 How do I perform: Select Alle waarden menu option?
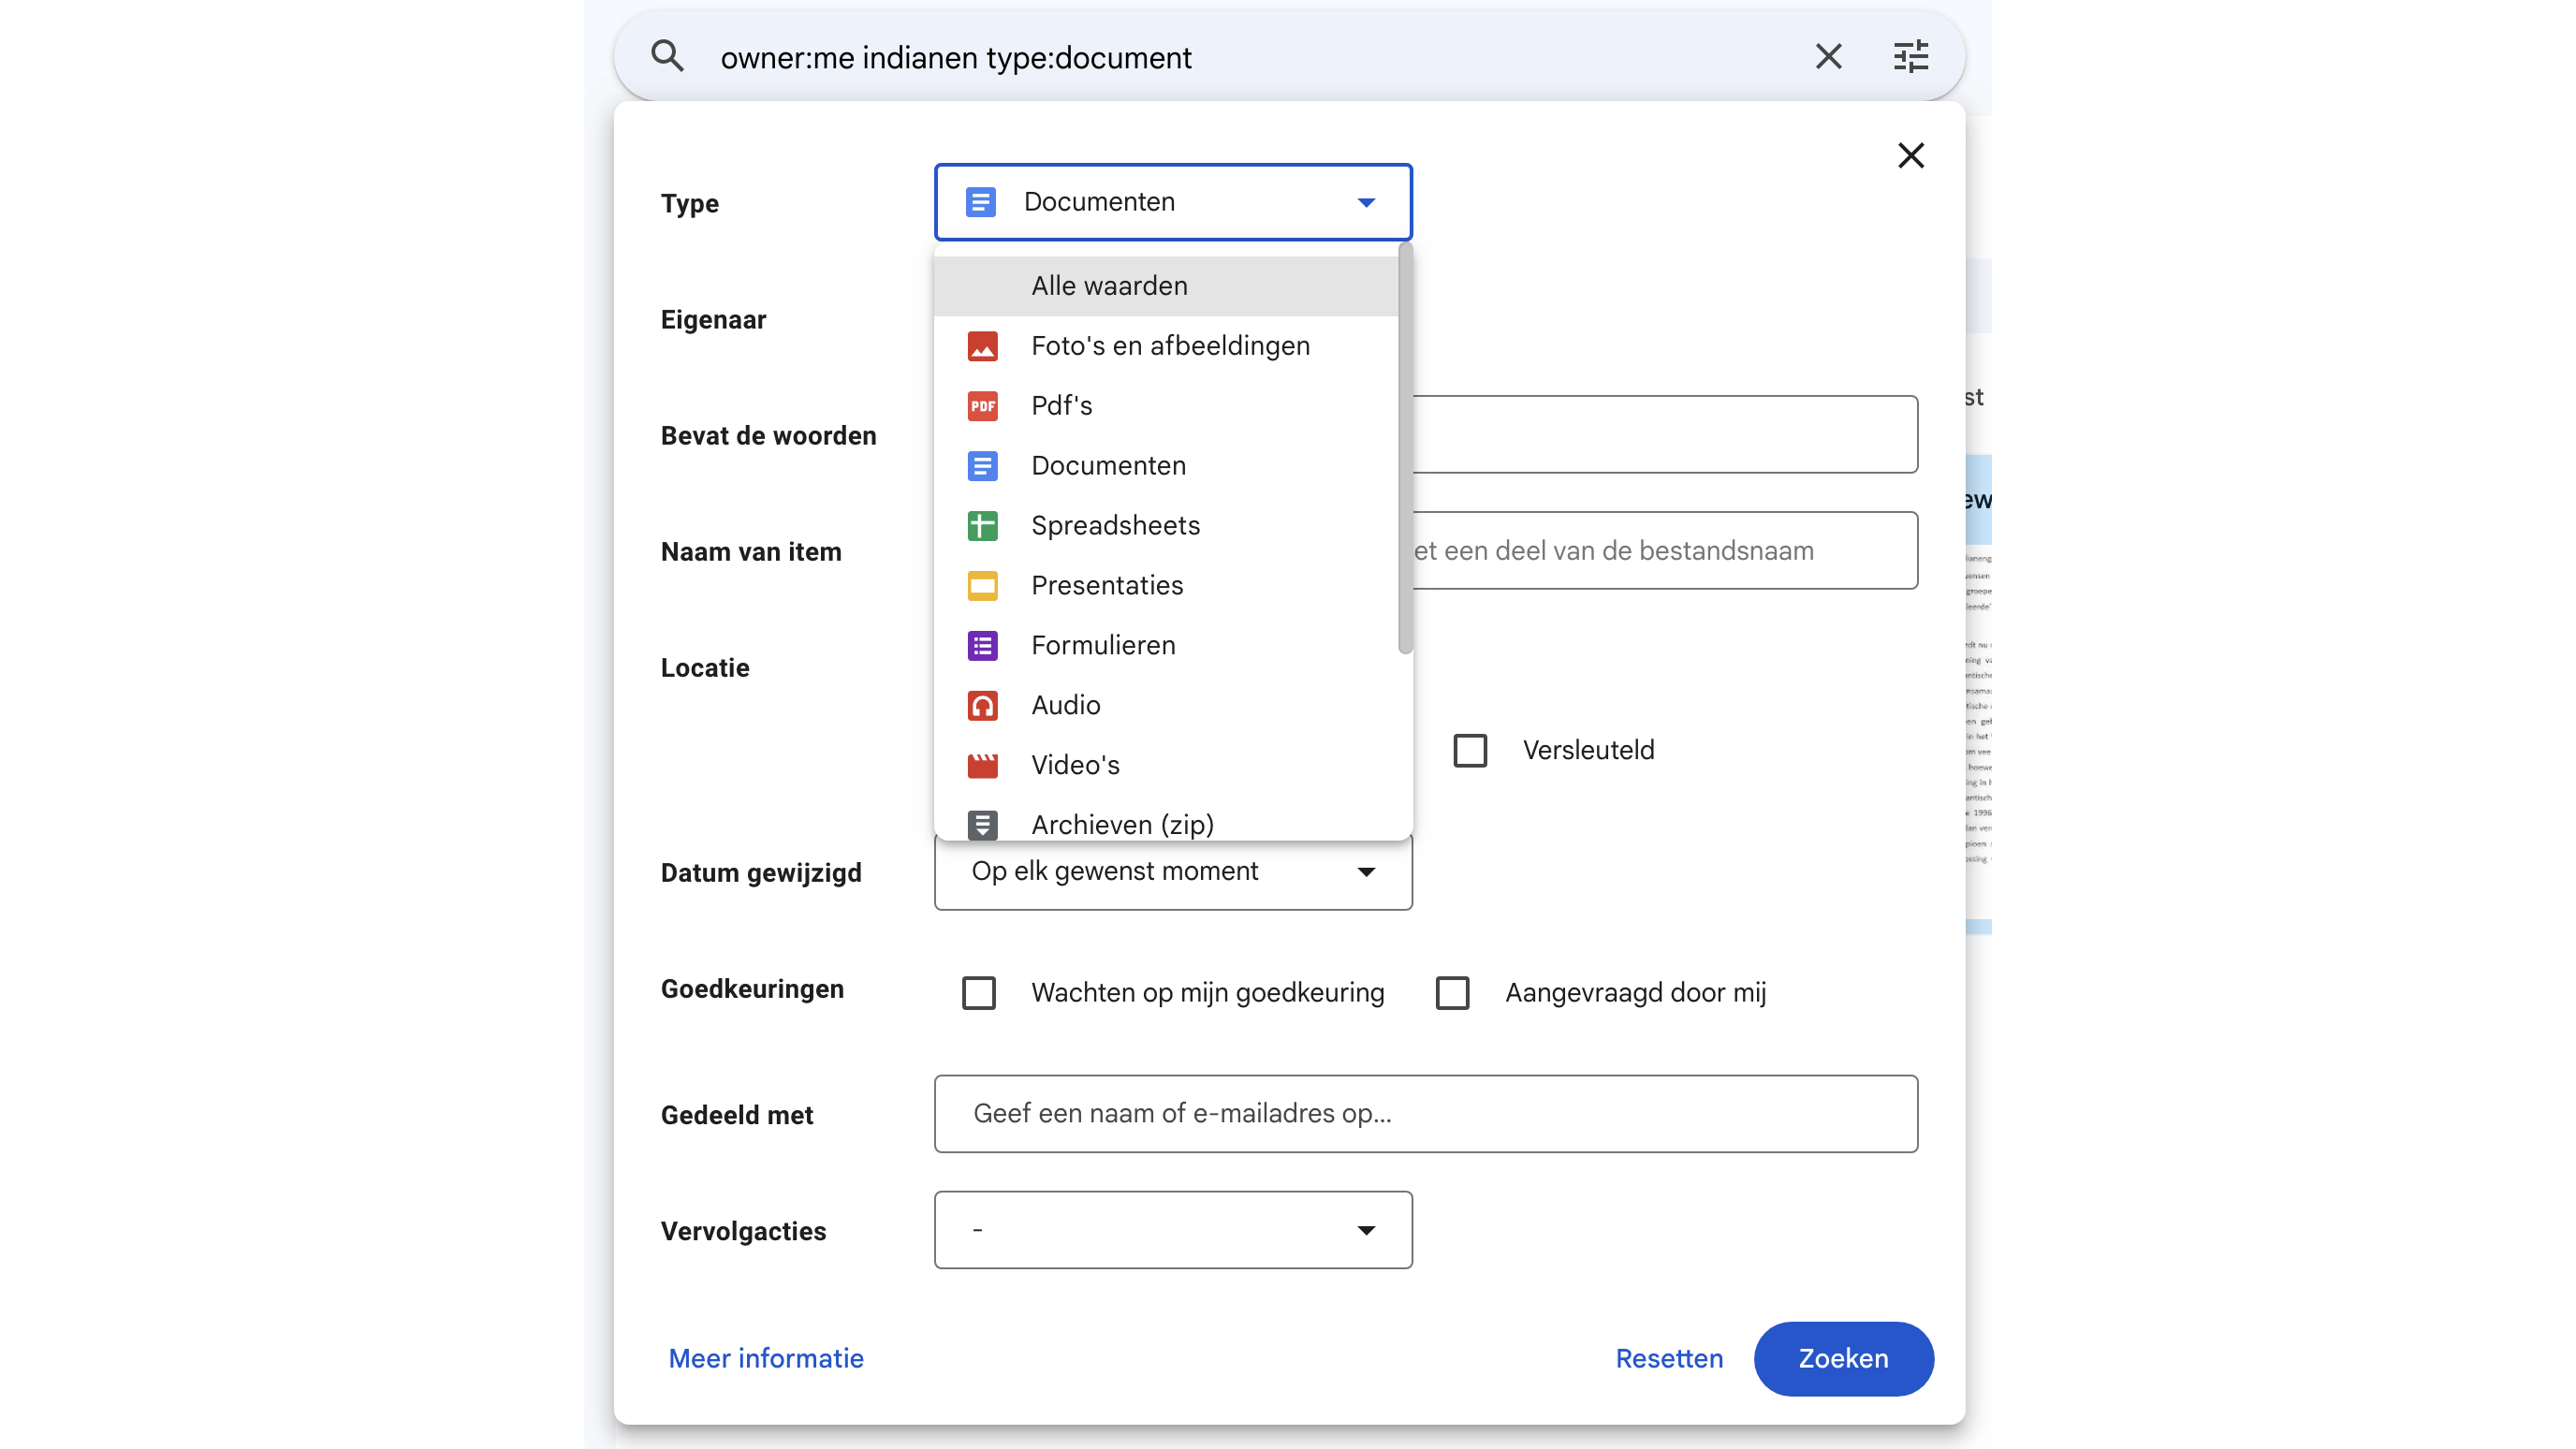tap(1110, 286)
